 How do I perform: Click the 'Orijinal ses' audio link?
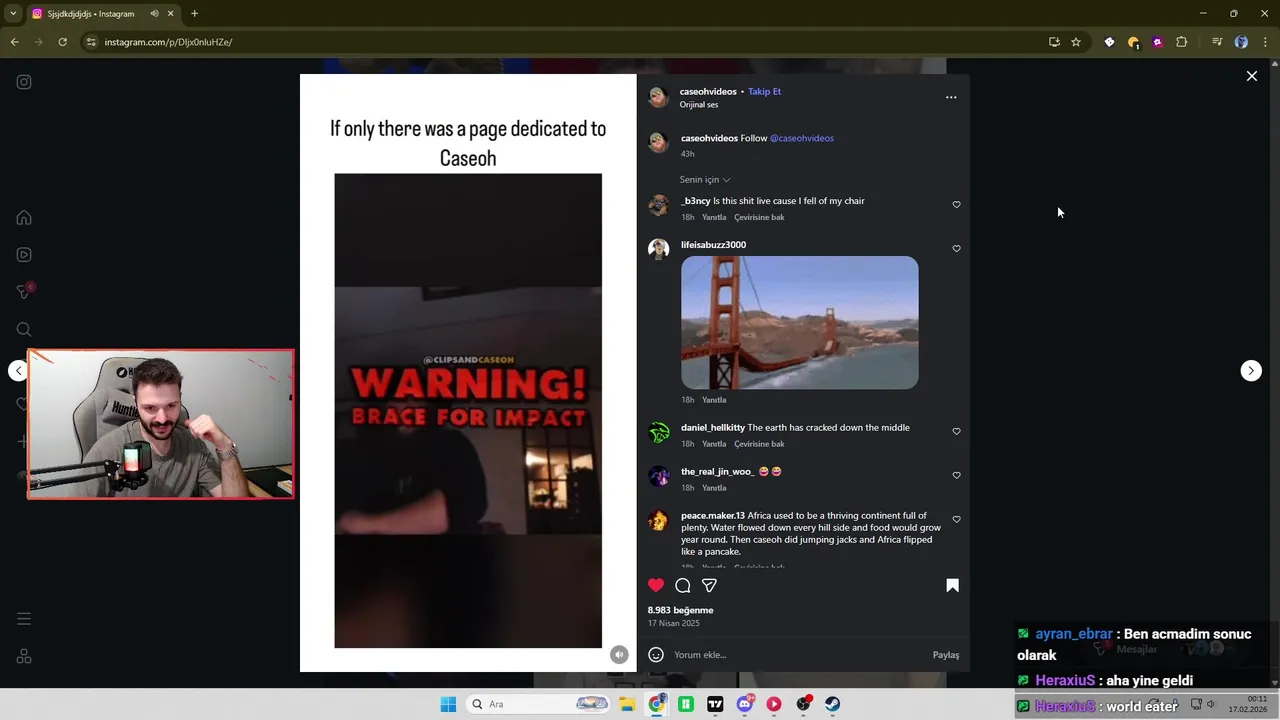[x=698, y=105]
